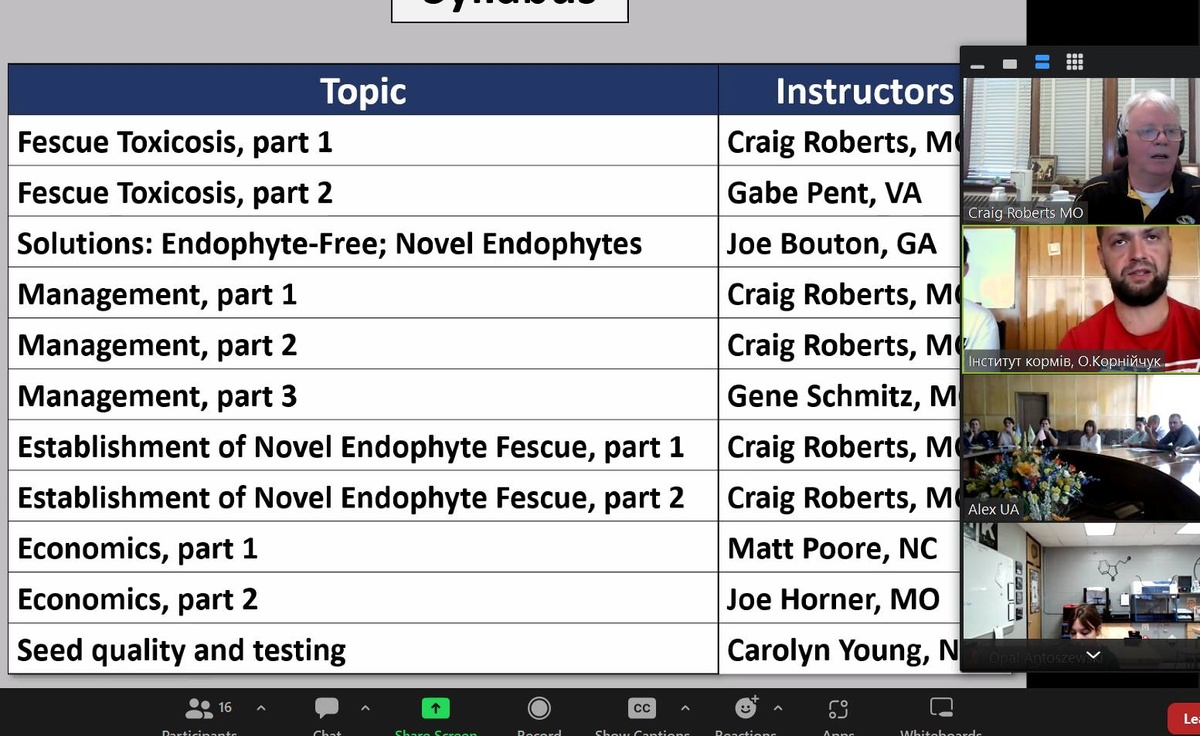The width and height of the screenshot is (1200, 736).
Task: Click the red Leave button
Action: [x=1185, y=719]
